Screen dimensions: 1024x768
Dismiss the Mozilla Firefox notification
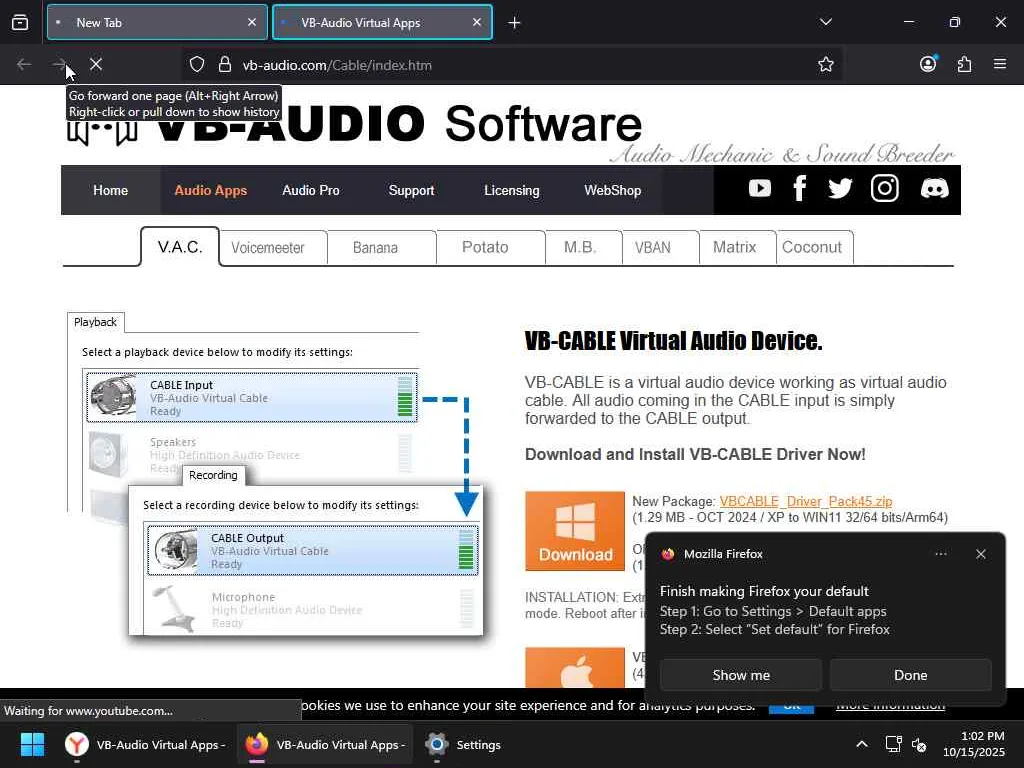[x=980, y=554]
